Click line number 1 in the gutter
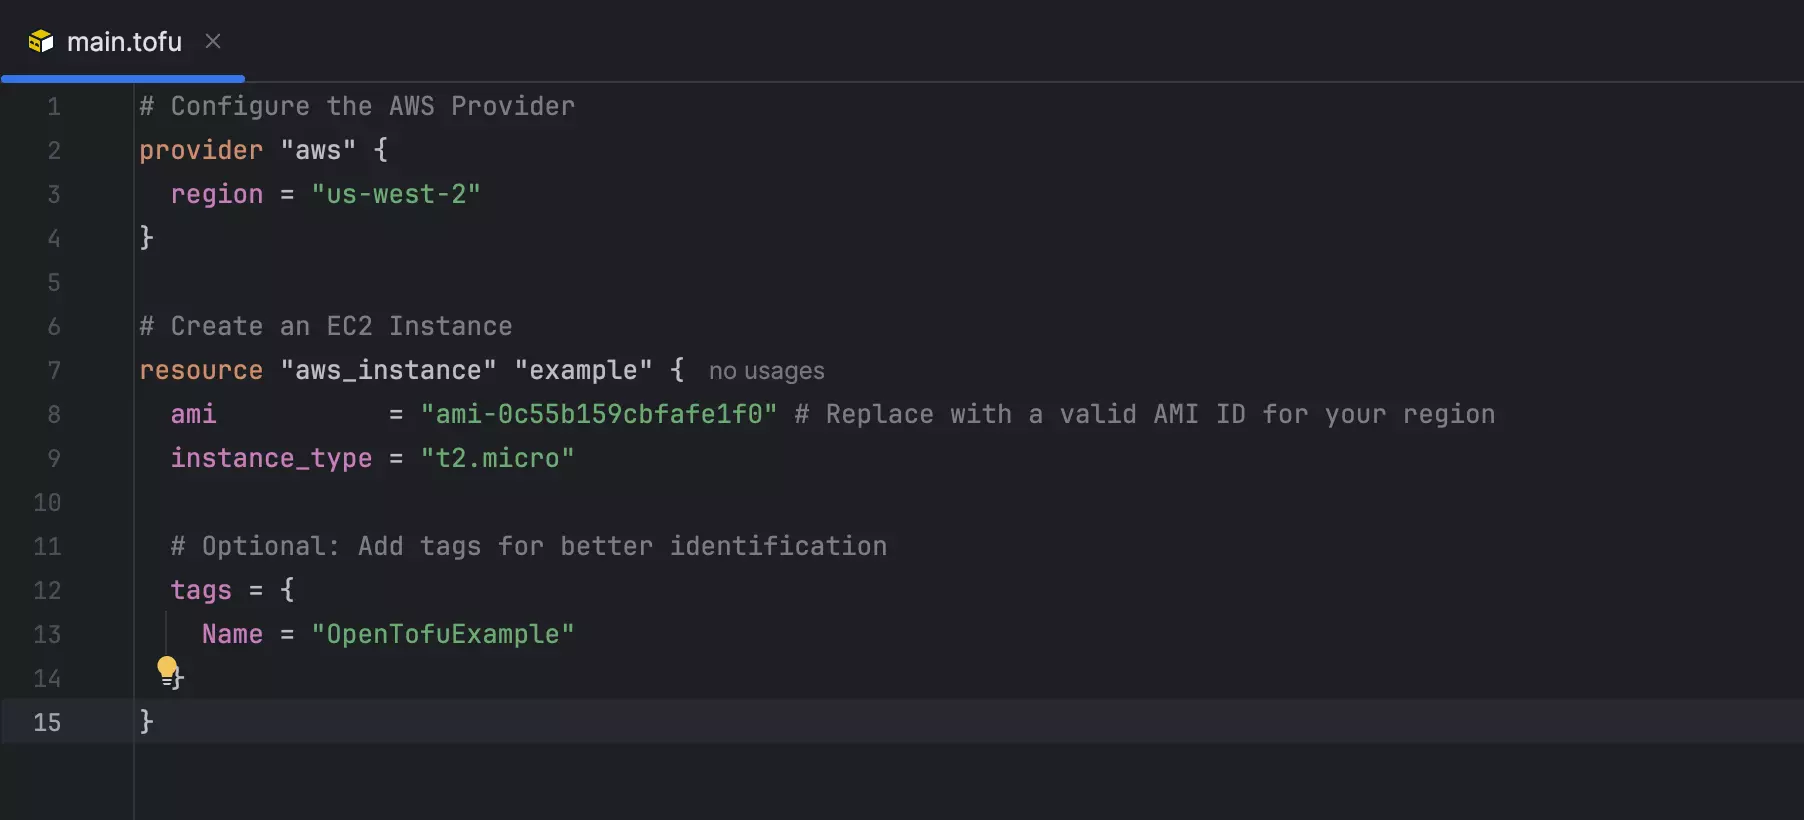Viewport: 1804px width, 820px height. click(54, 106)
